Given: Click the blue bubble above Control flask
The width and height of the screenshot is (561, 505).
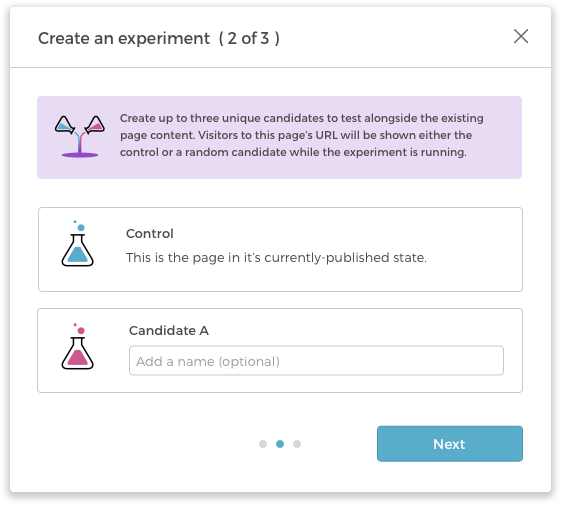Looking at the screenshot, I should [x=81, y=227].
